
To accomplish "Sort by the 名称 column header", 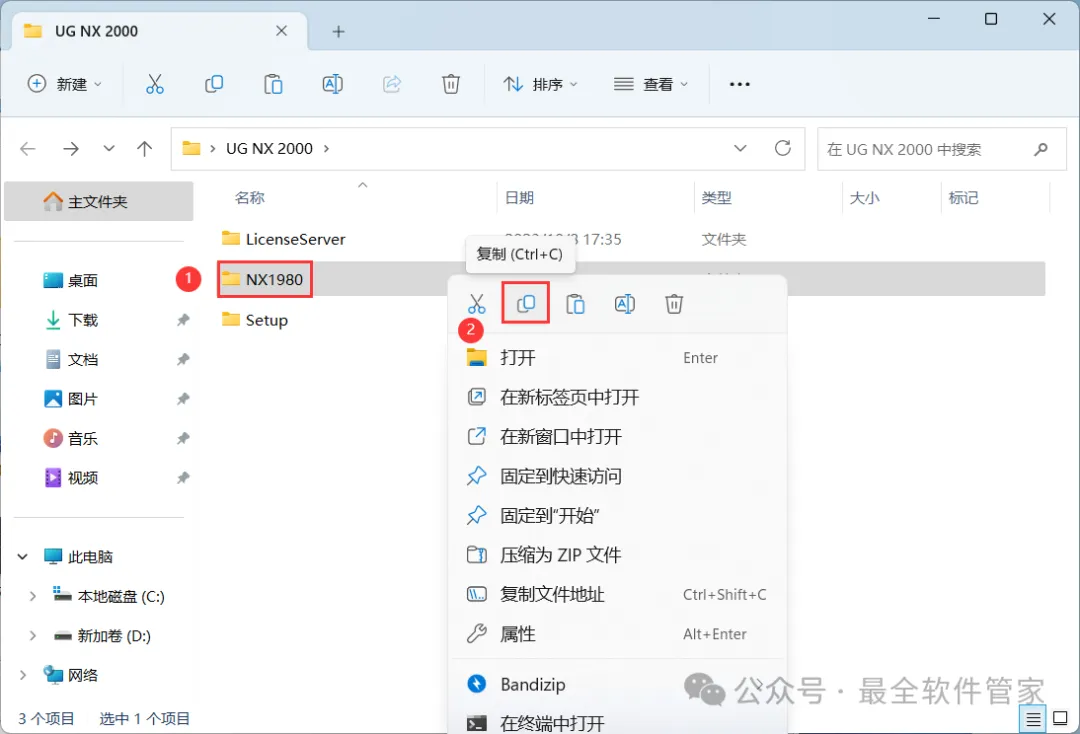I will point(250,198).
